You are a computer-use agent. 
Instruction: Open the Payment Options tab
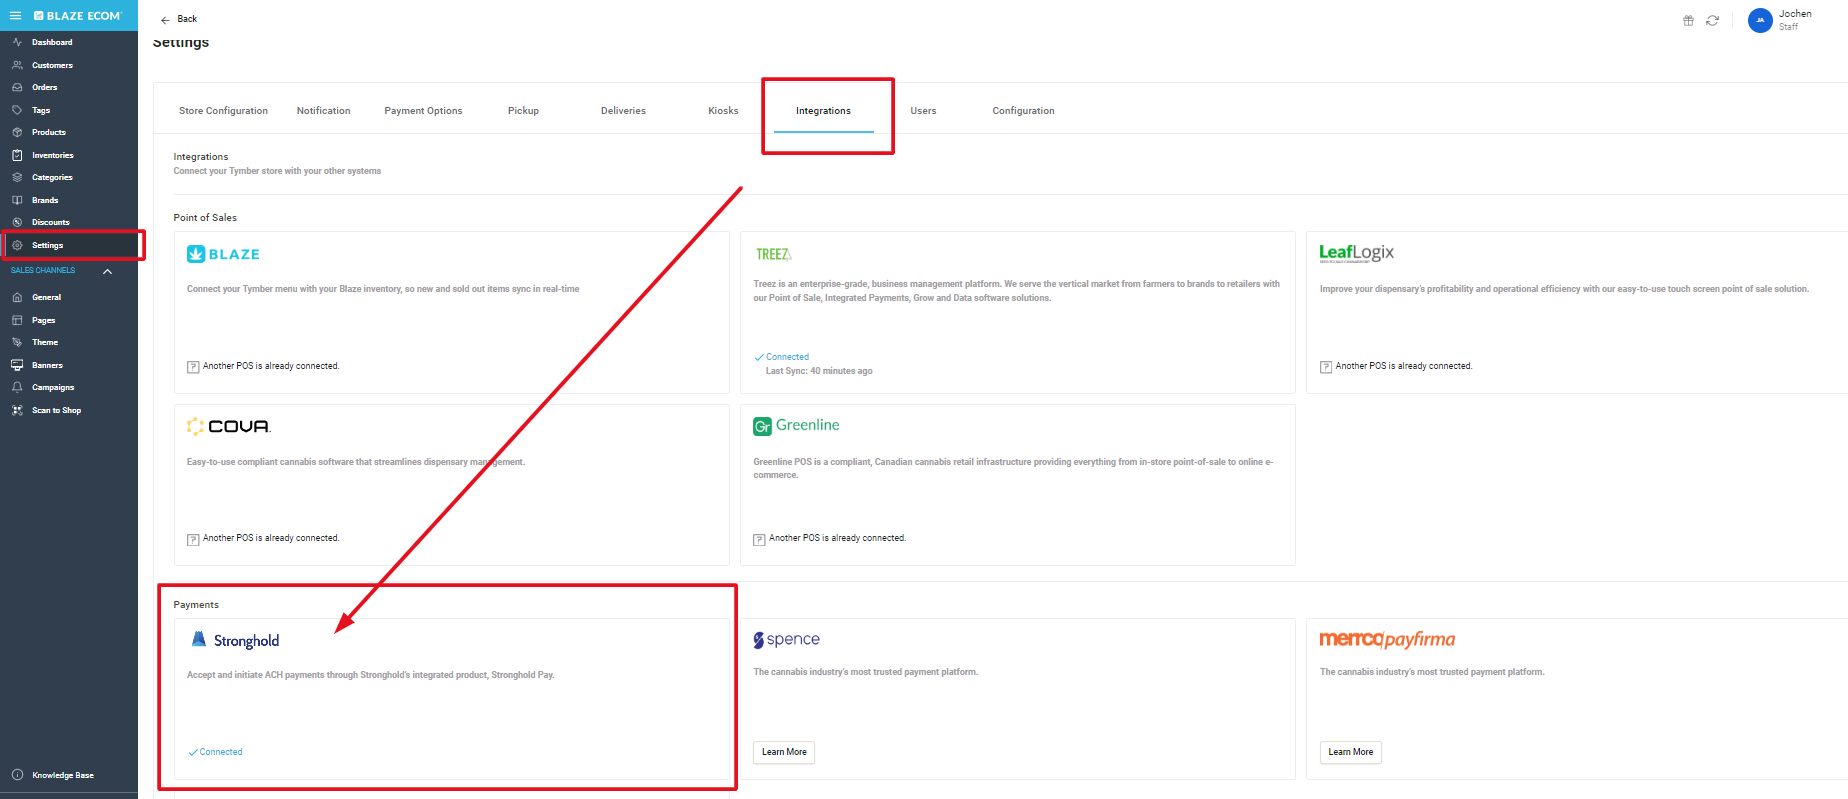click(x=423, y=111)
